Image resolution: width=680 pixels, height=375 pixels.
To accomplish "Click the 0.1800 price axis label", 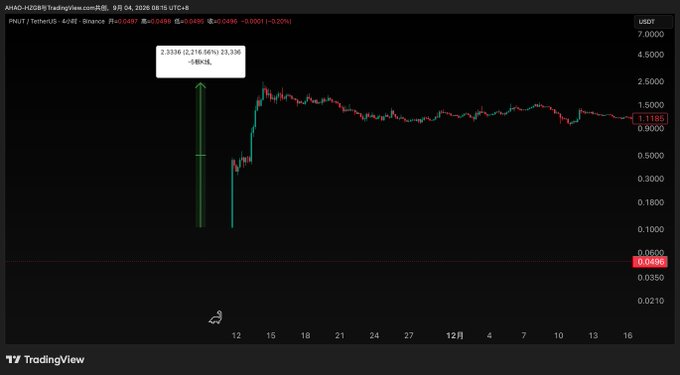I will point(651,202).
